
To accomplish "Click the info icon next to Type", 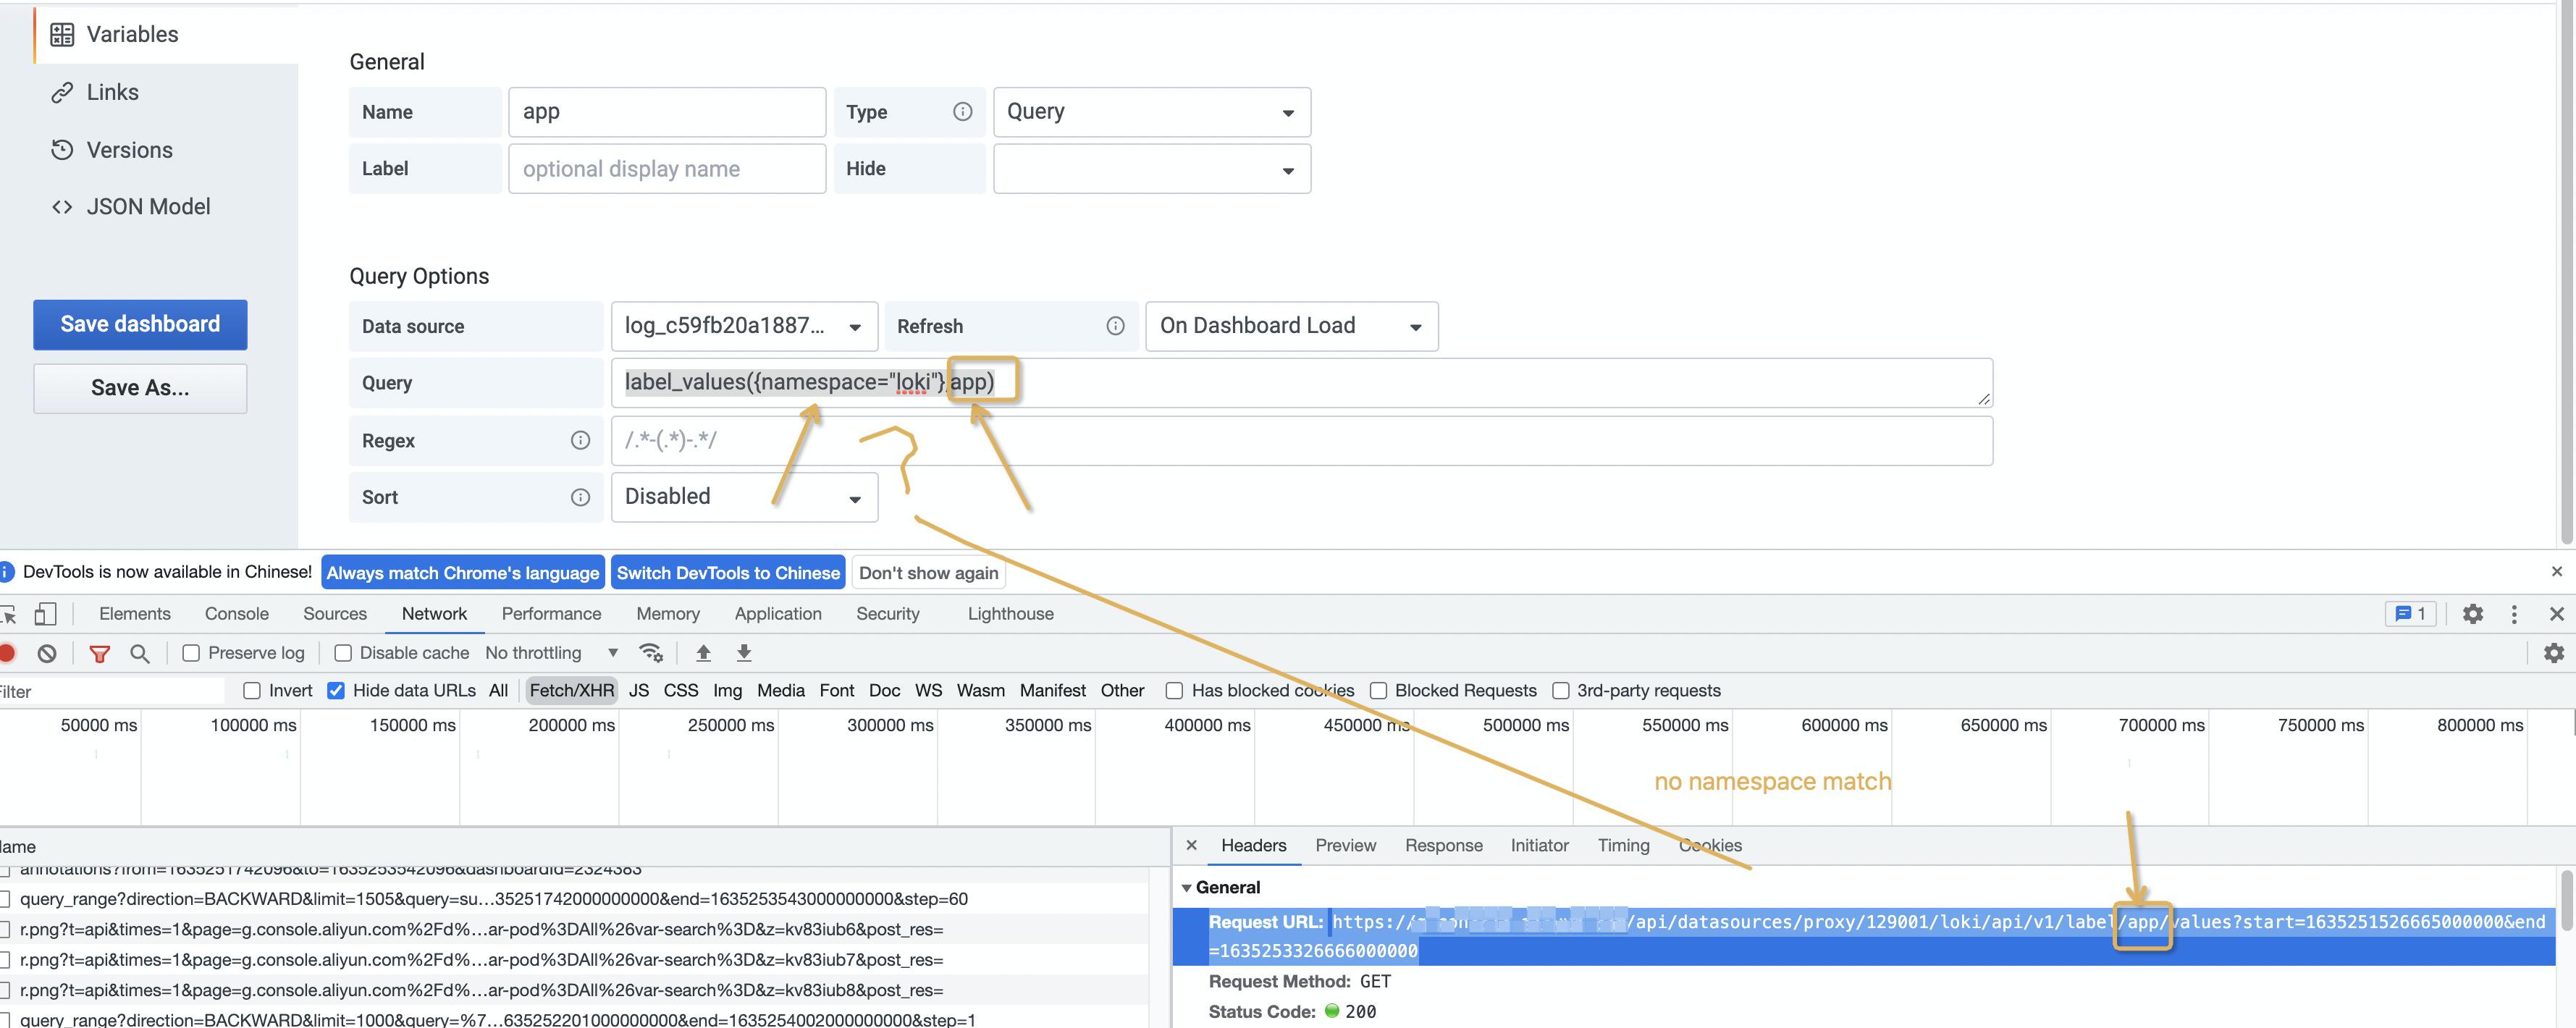I will [x=962, y=112].
